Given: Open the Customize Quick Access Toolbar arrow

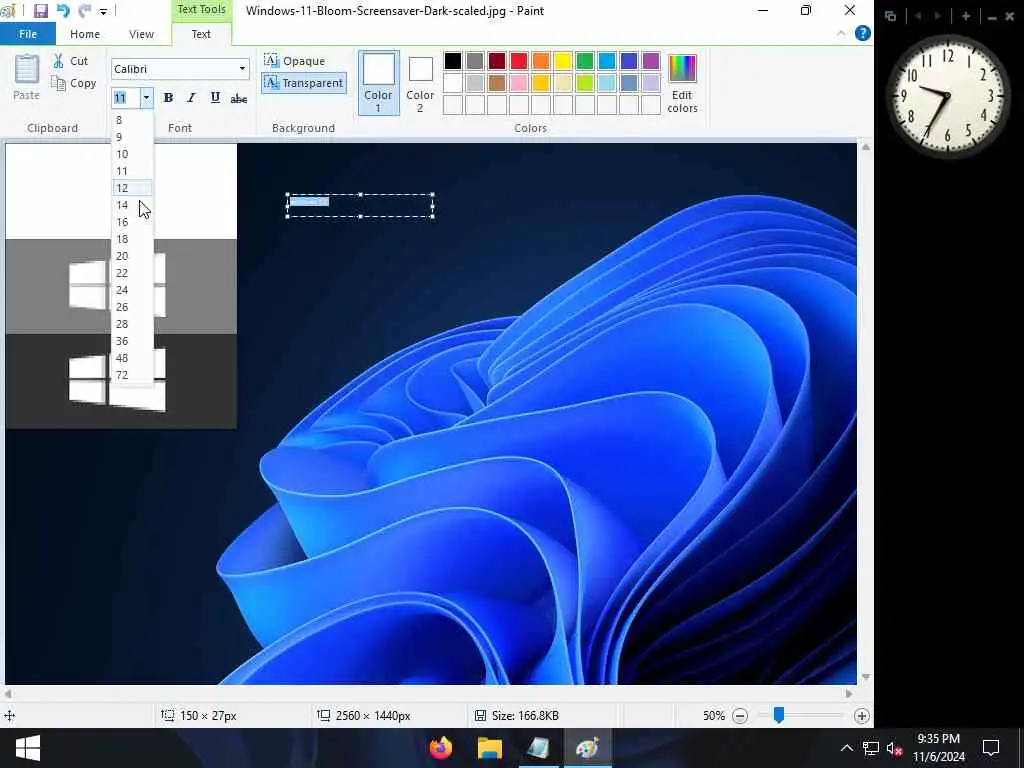Looking at the screenshot, I should pyautogui.click(x=103, y=11).
